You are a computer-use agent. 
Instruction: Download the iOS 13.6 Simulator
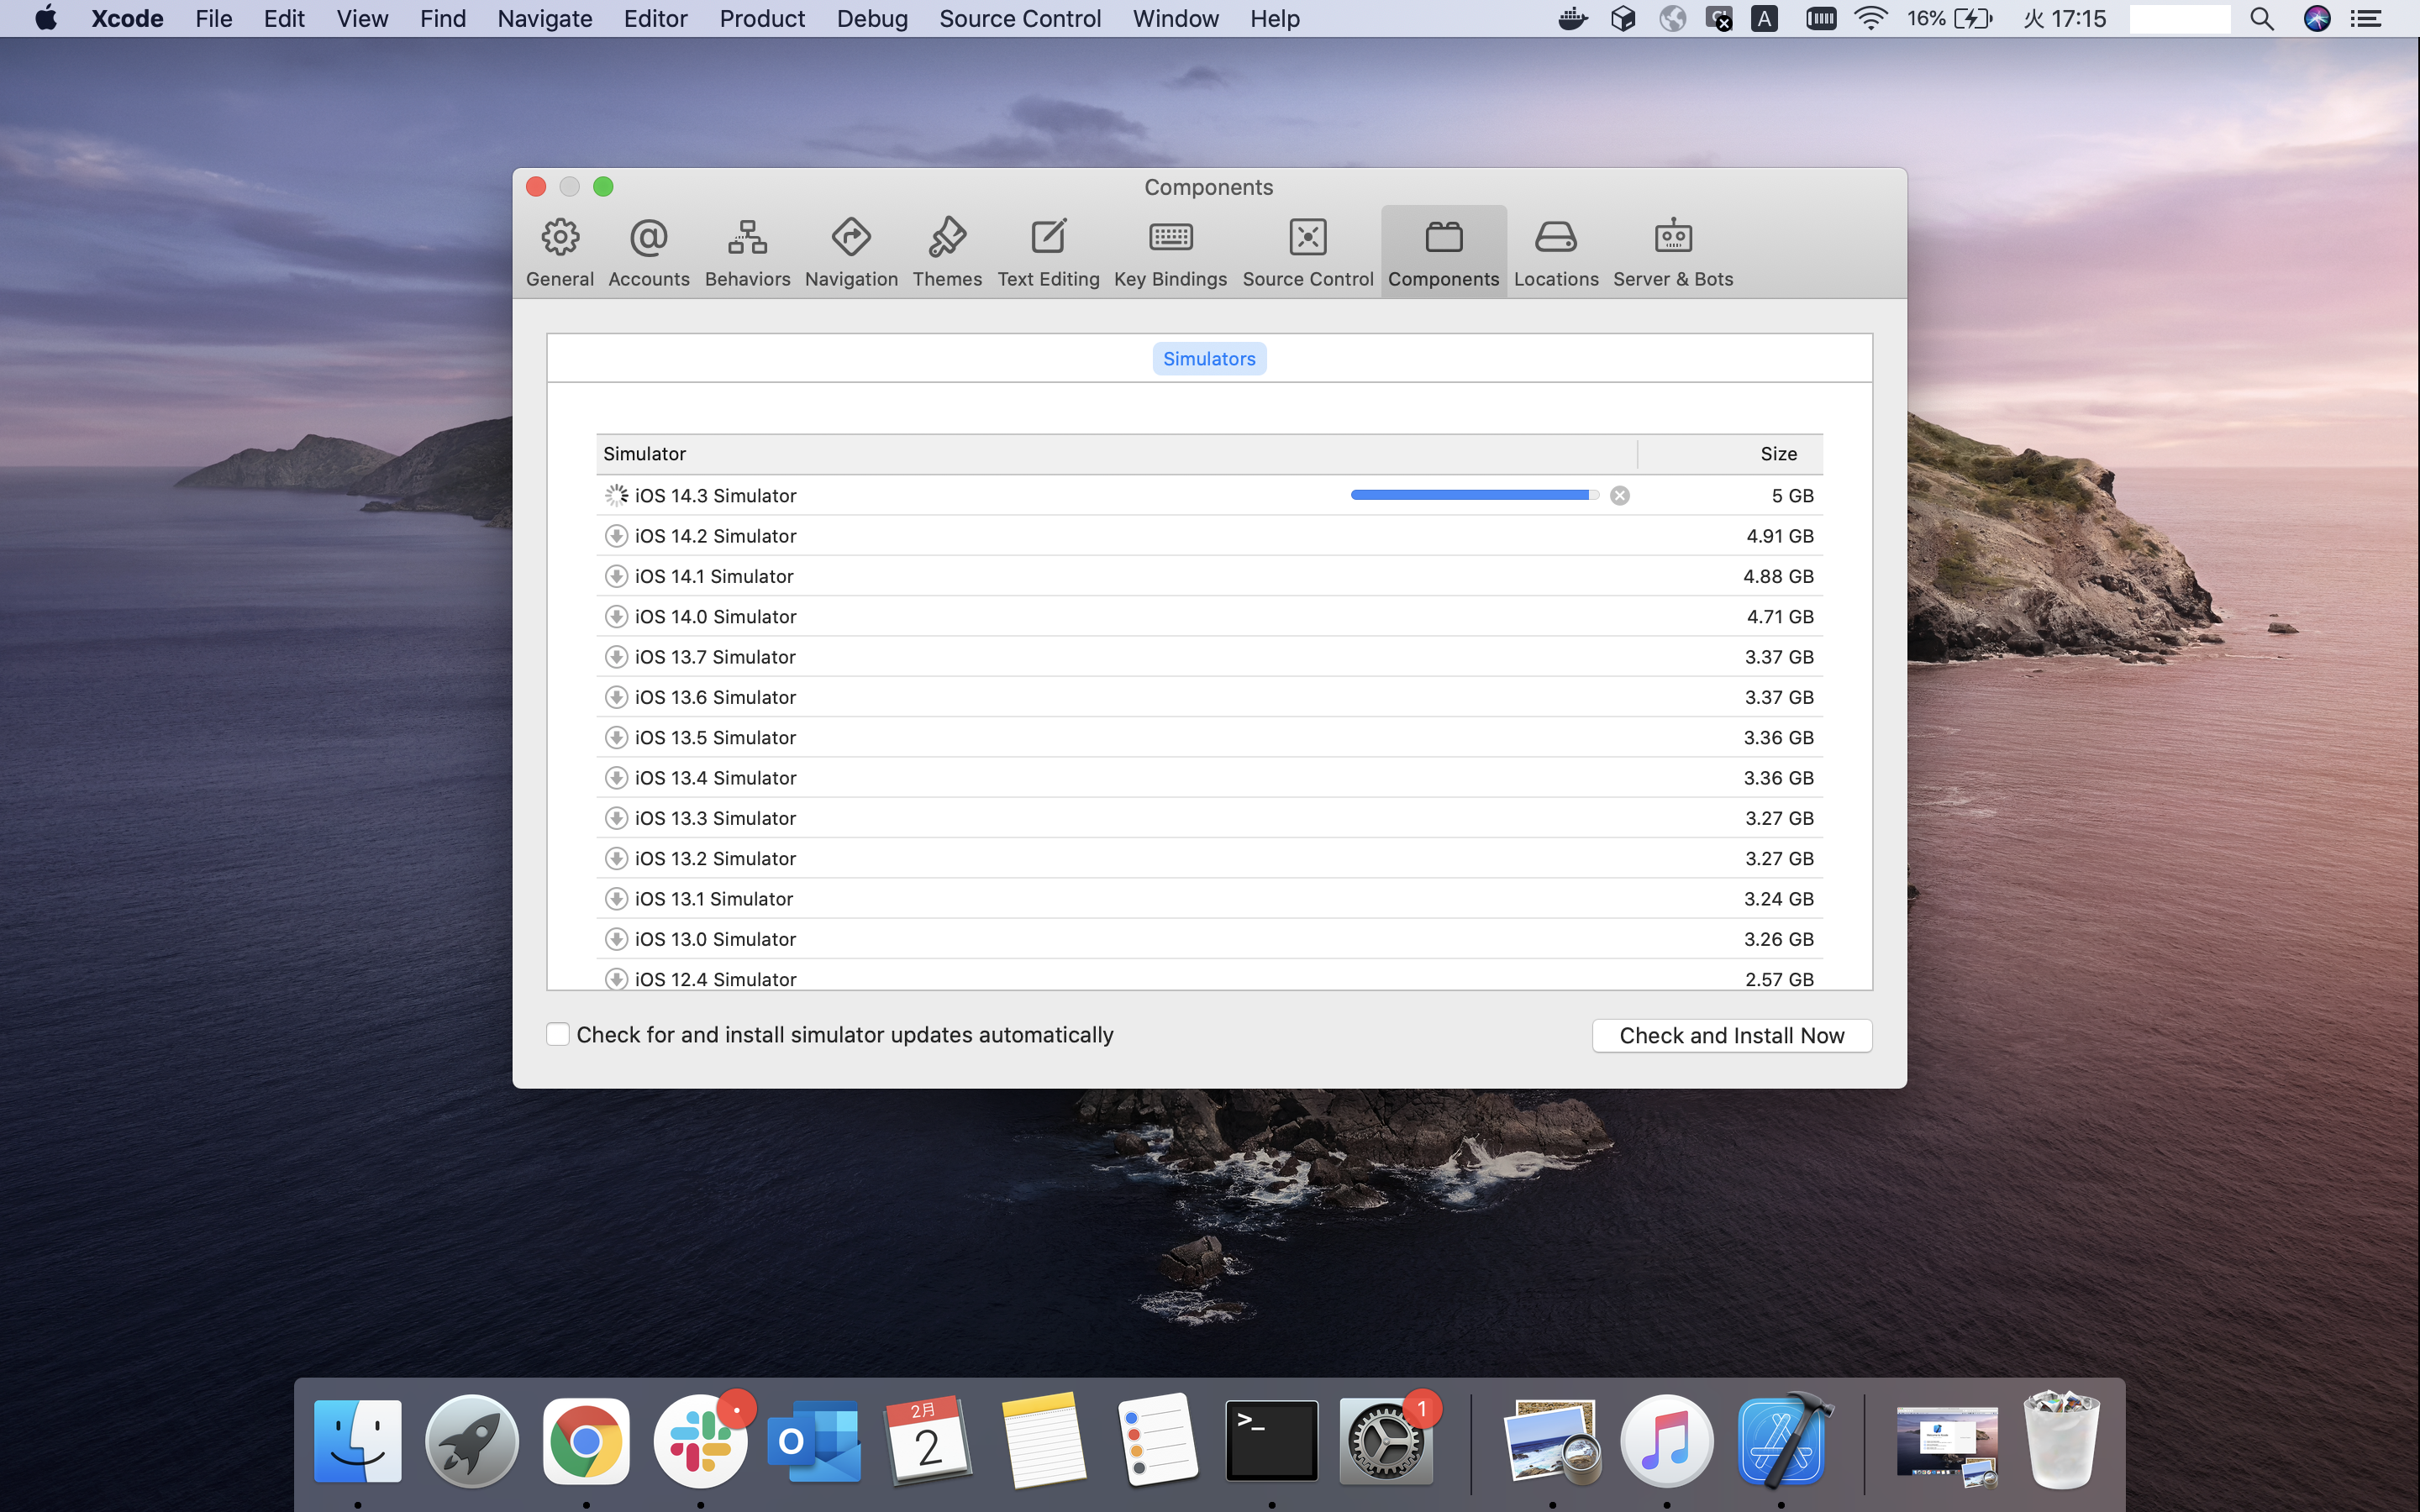616,697
